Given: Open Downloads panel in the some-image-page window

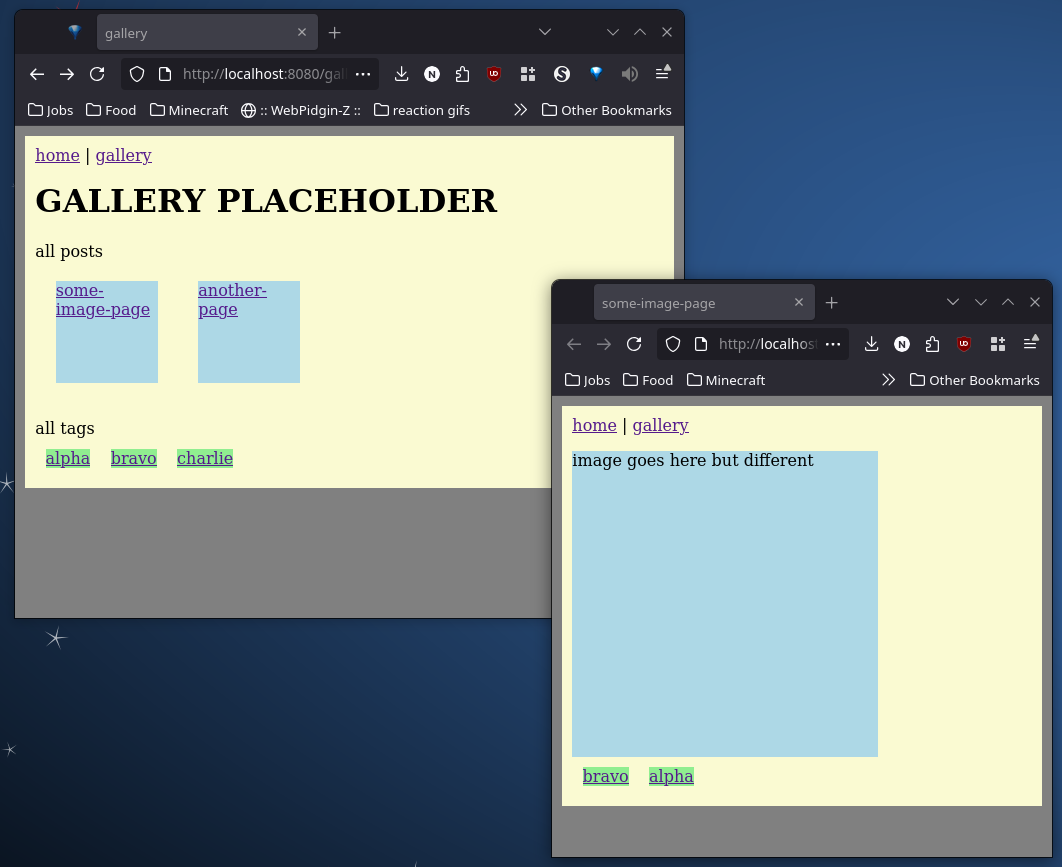Looking at the screenshot, I should click(x=871, y=344).
